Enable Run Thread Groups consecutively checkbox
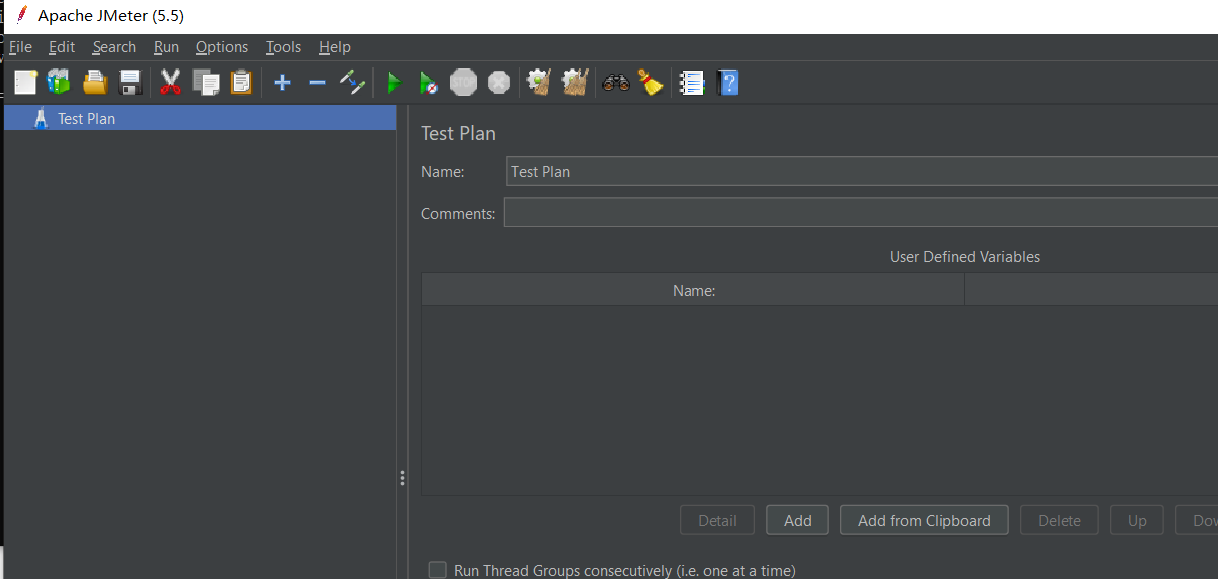1218x579 pixels. pyautogui.click(x=437, y=570)
